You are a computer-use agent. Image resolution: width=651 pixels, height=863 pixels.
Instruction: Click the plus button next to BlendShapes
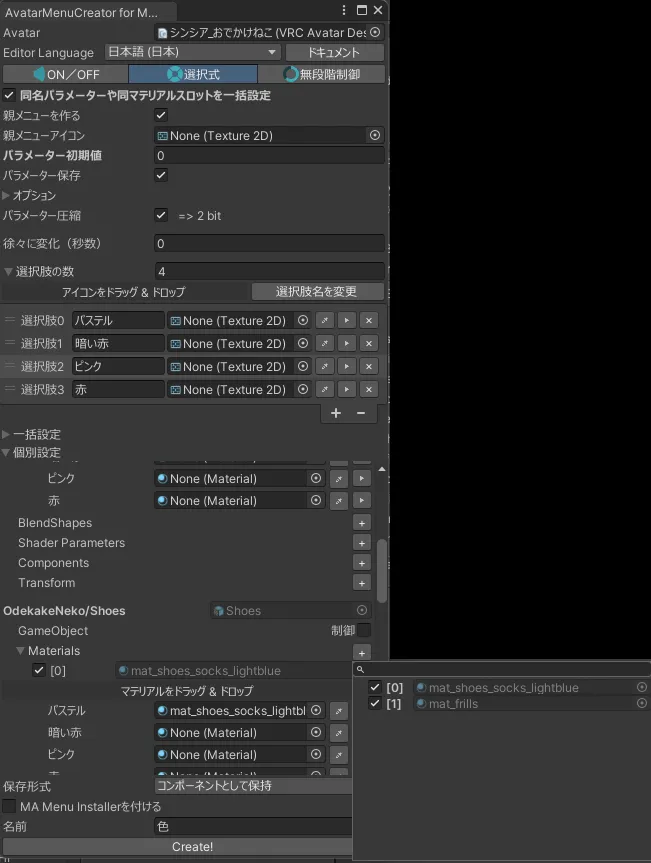362,523
